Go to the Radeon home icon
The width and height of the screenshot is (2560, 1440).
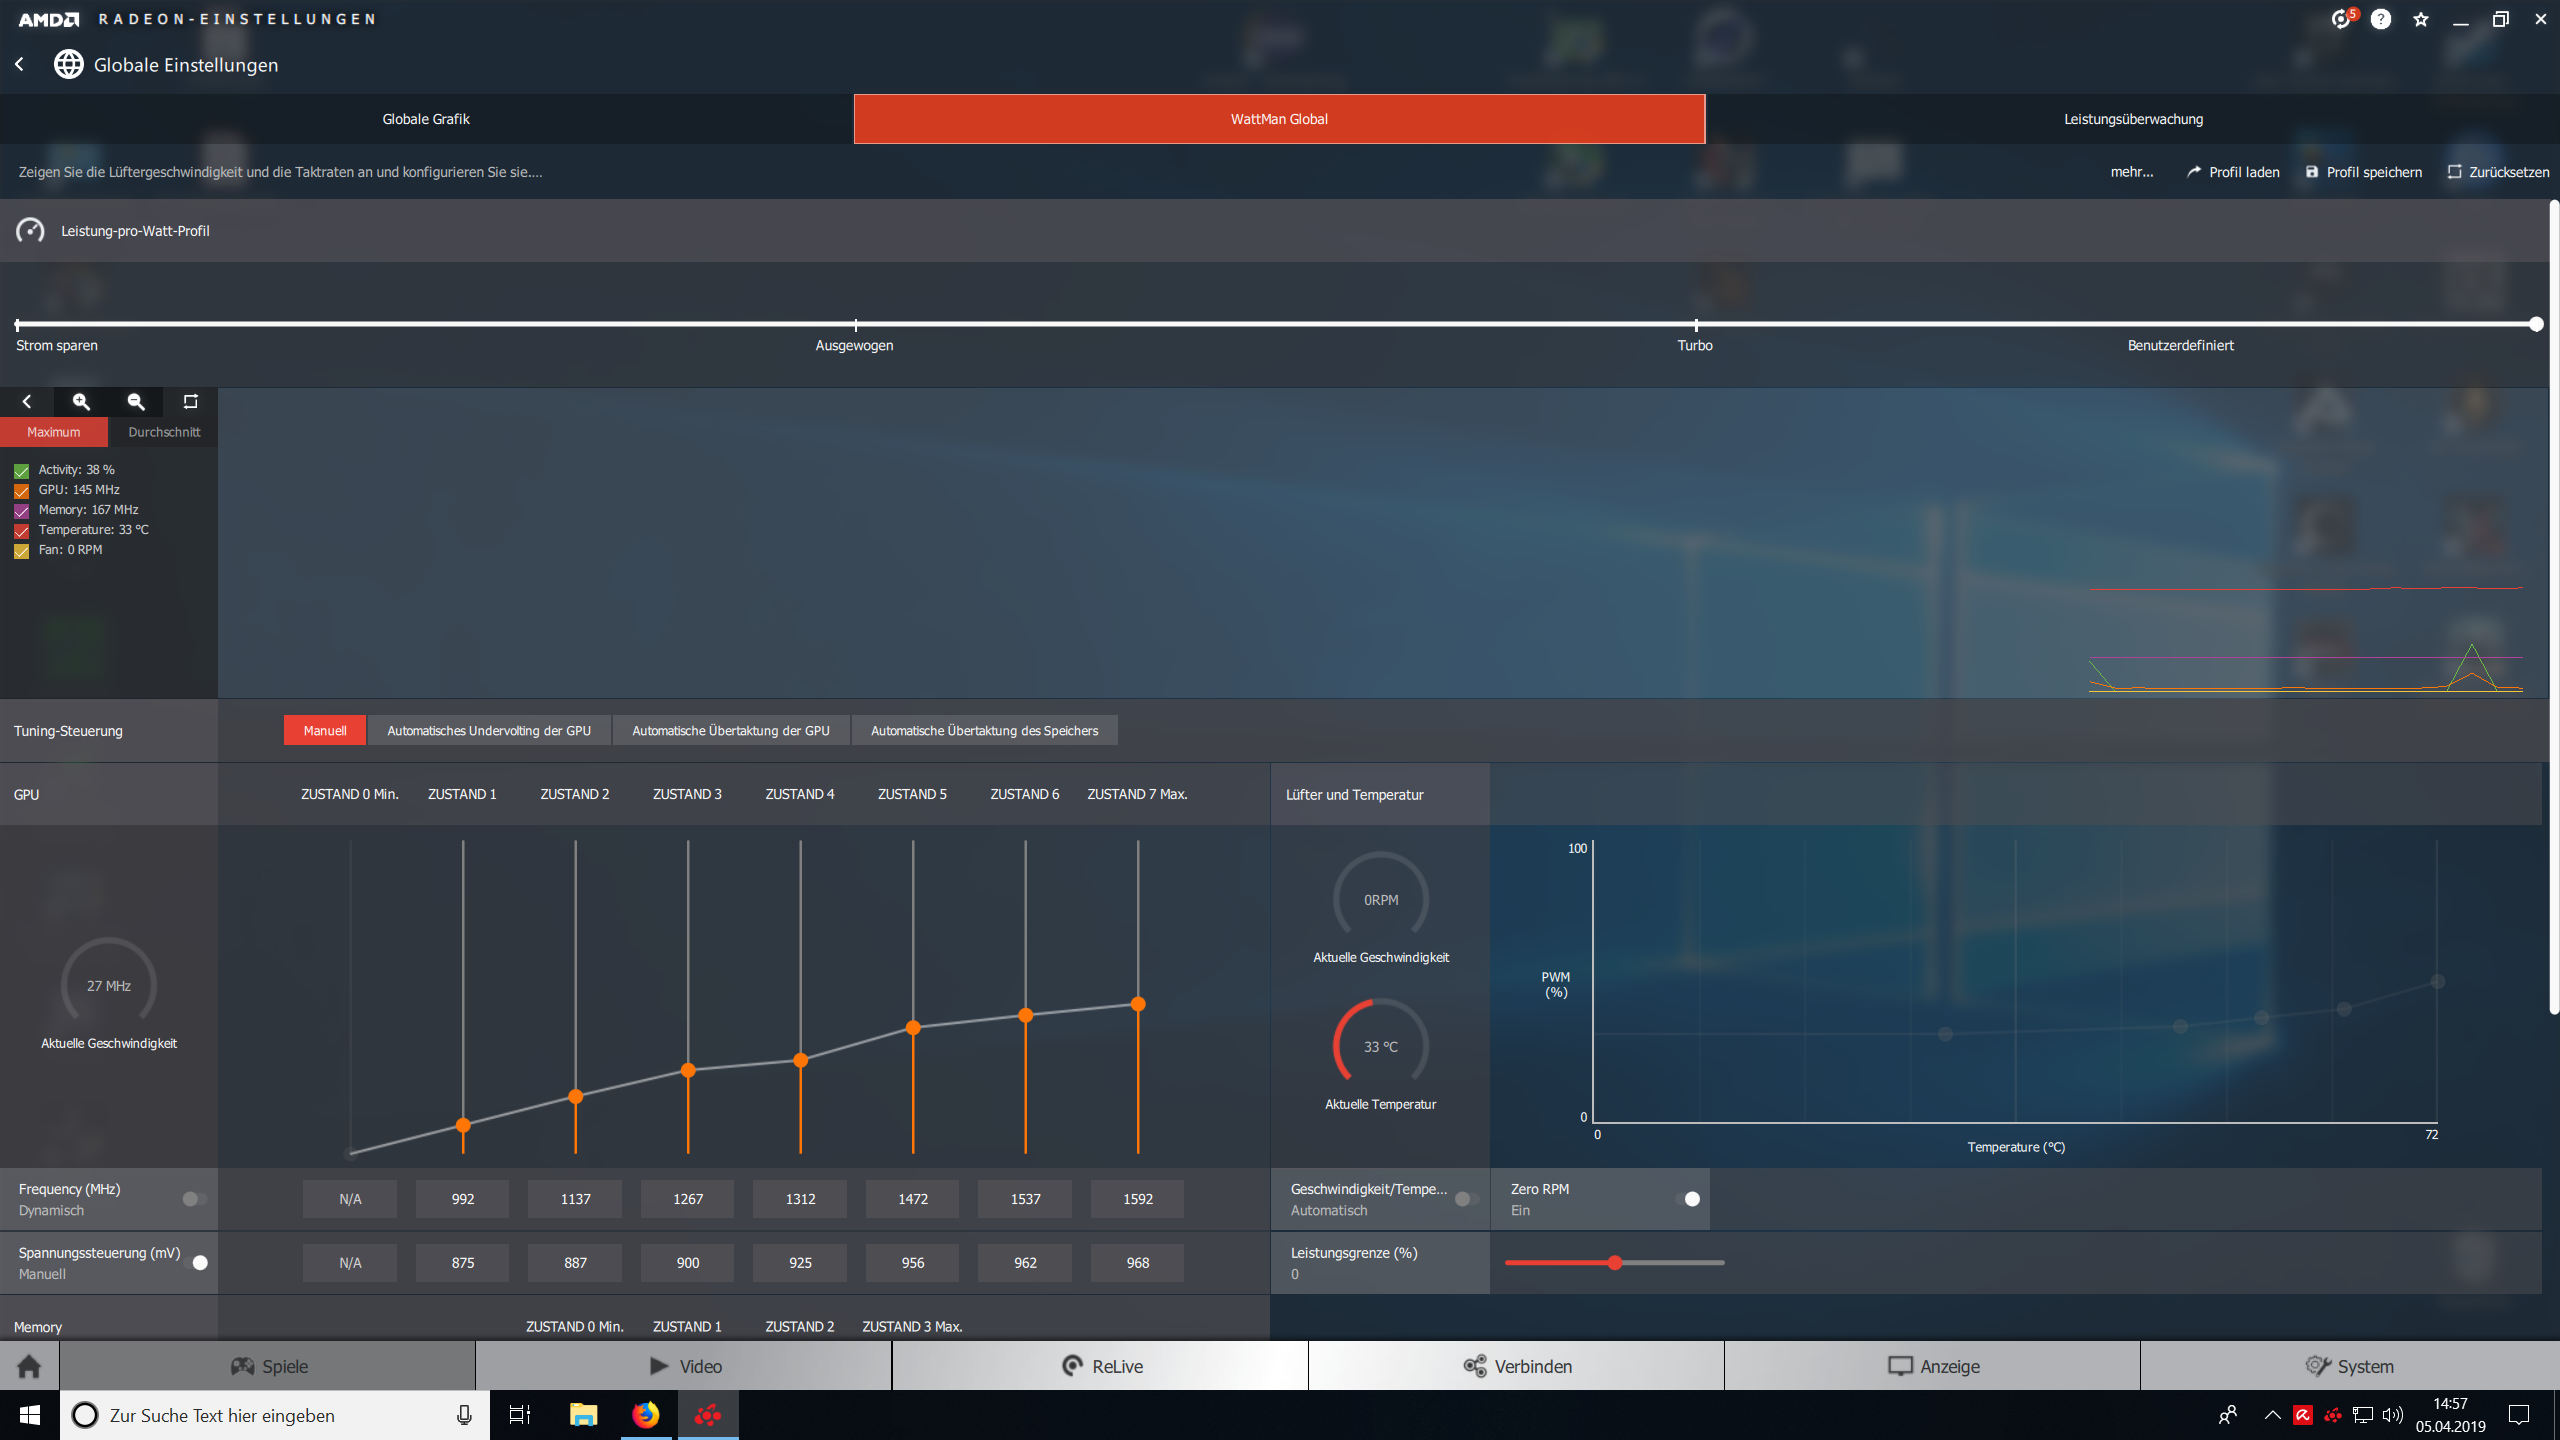[29, 1366]
